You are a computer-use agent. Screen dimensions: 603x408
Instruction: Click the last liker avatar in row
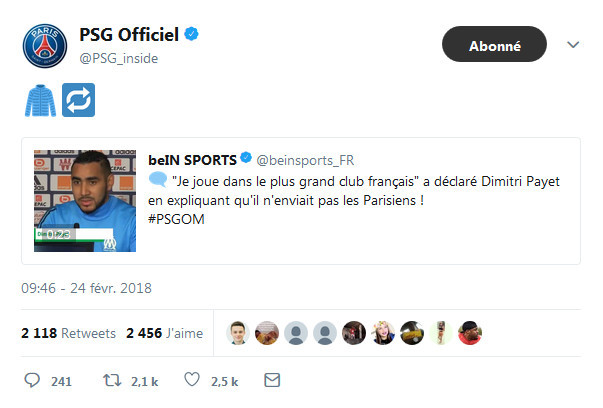click(x=469, y=333)
